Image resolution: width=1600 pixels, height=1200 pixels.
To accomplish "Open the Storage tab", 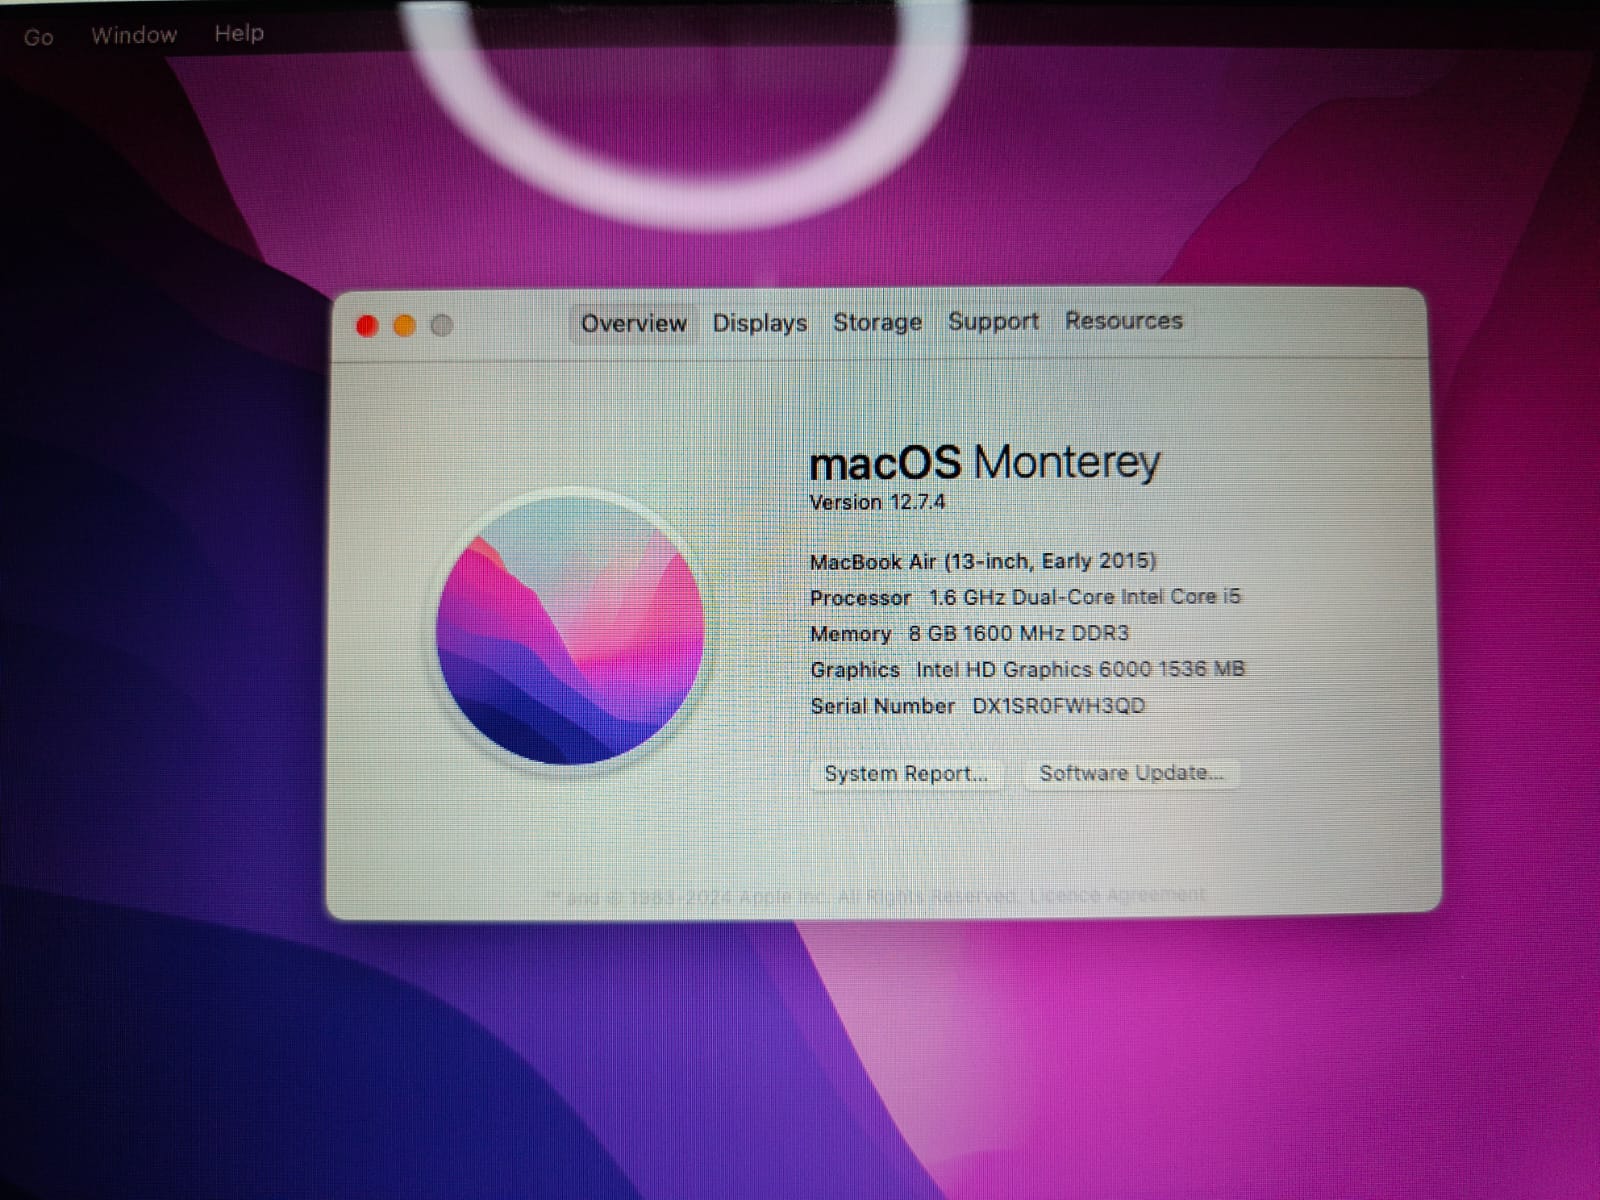I will [877, 322].
